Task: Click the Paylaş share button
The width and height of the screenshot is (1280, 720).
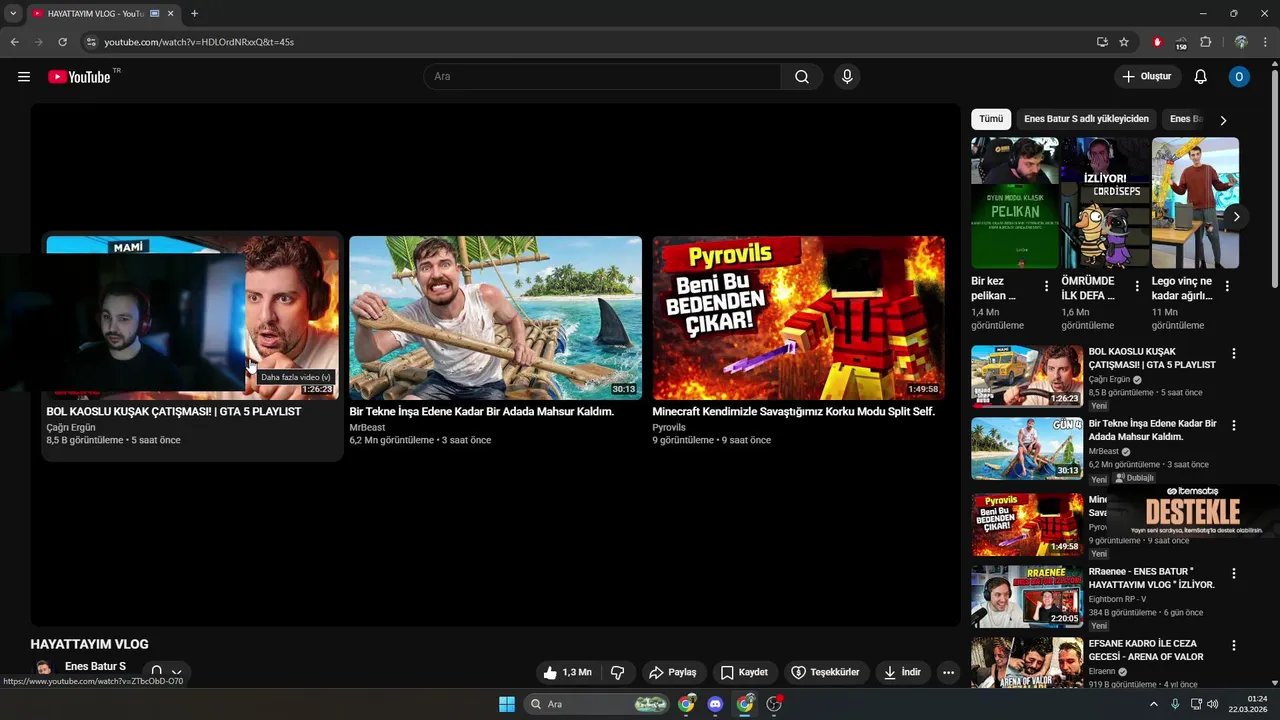Action: pyautogui.click(x=673, y=673)
